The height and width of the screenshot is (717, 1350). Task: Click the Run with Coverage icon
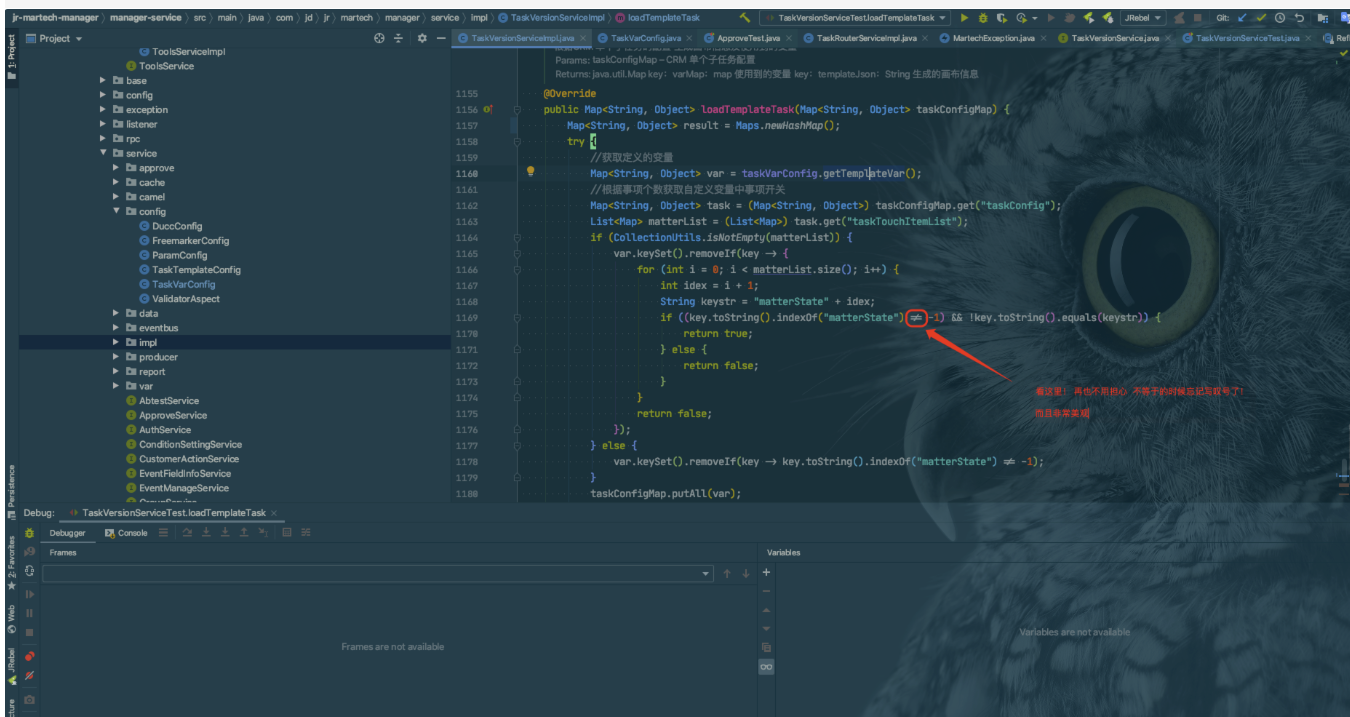click(x=1002, y=18)
